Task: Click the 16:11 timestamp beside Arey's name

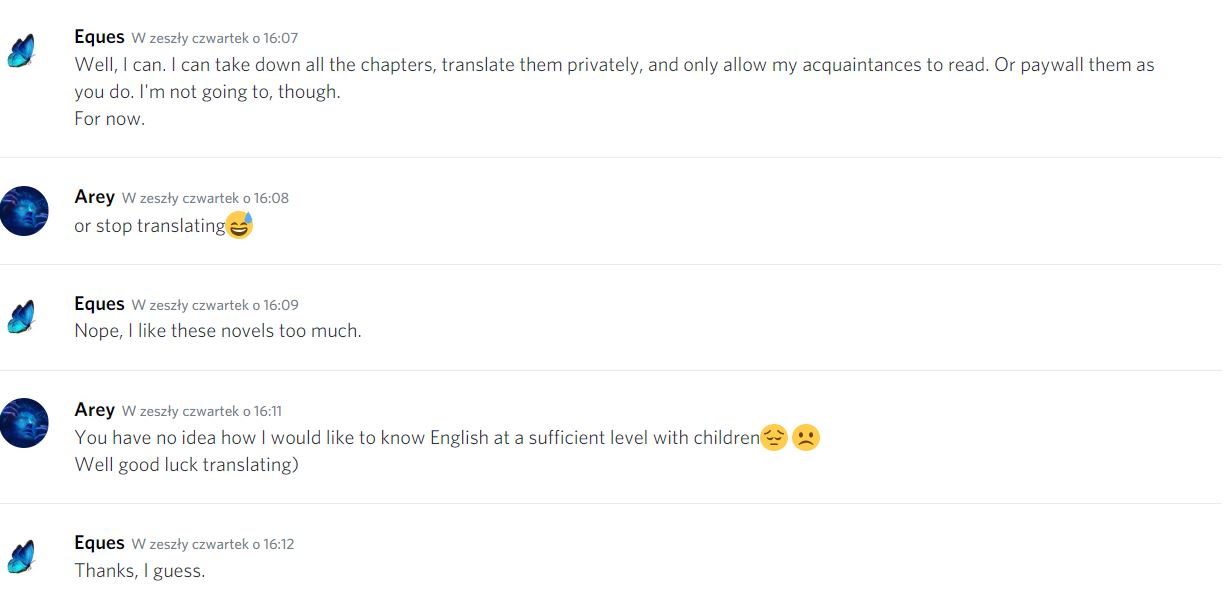Action: pyautogui.click(x=202, y=411)
